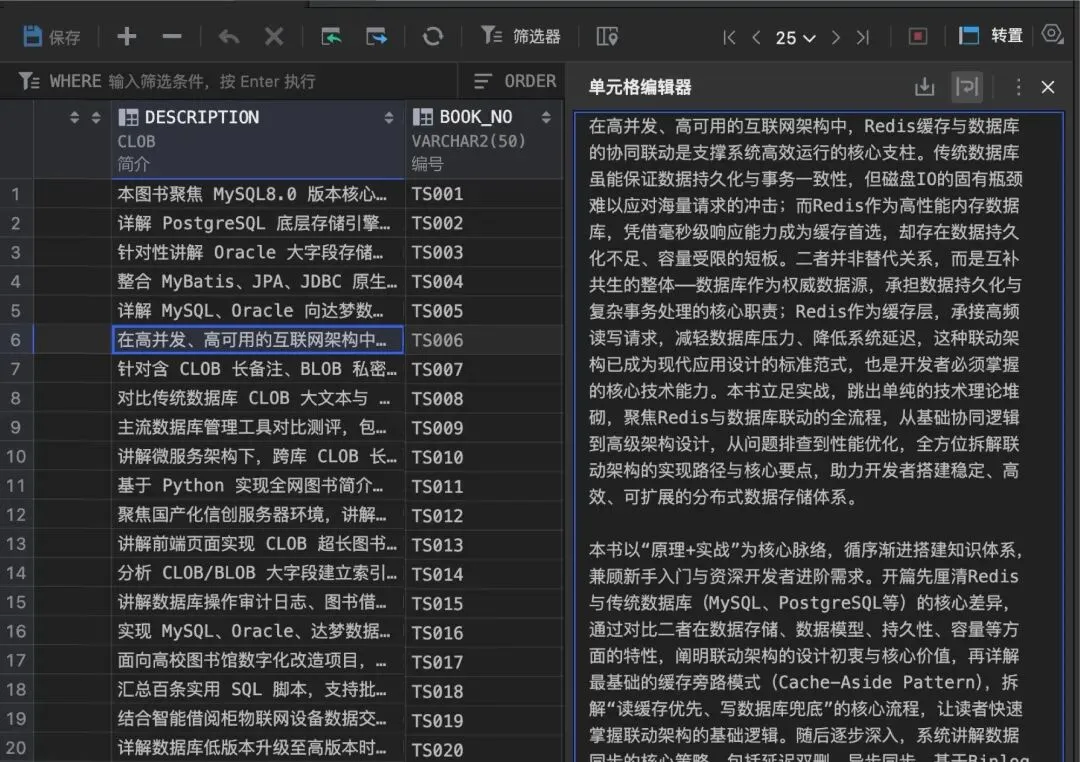Click row number 10 header
Screen dimensions: 1080x762
(x=16, y=456)
